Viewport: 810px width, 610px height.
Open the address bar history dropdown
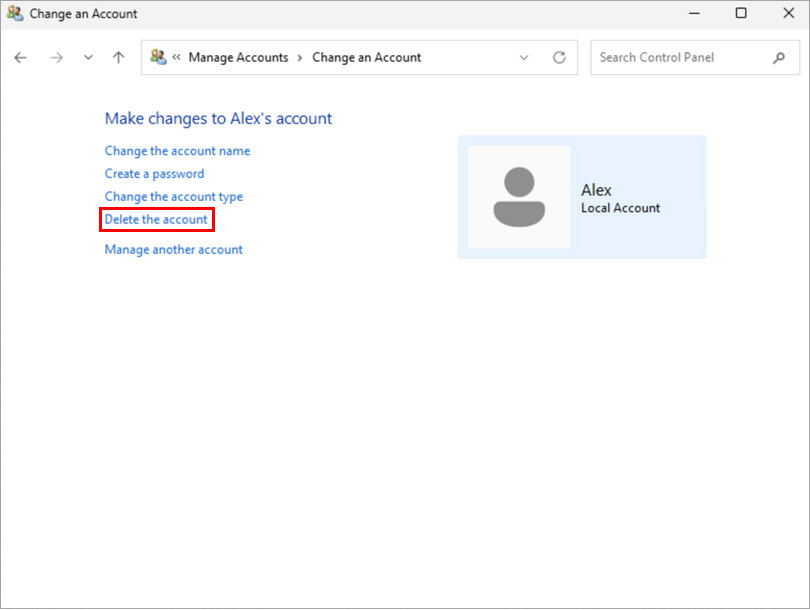coord(524,58)
